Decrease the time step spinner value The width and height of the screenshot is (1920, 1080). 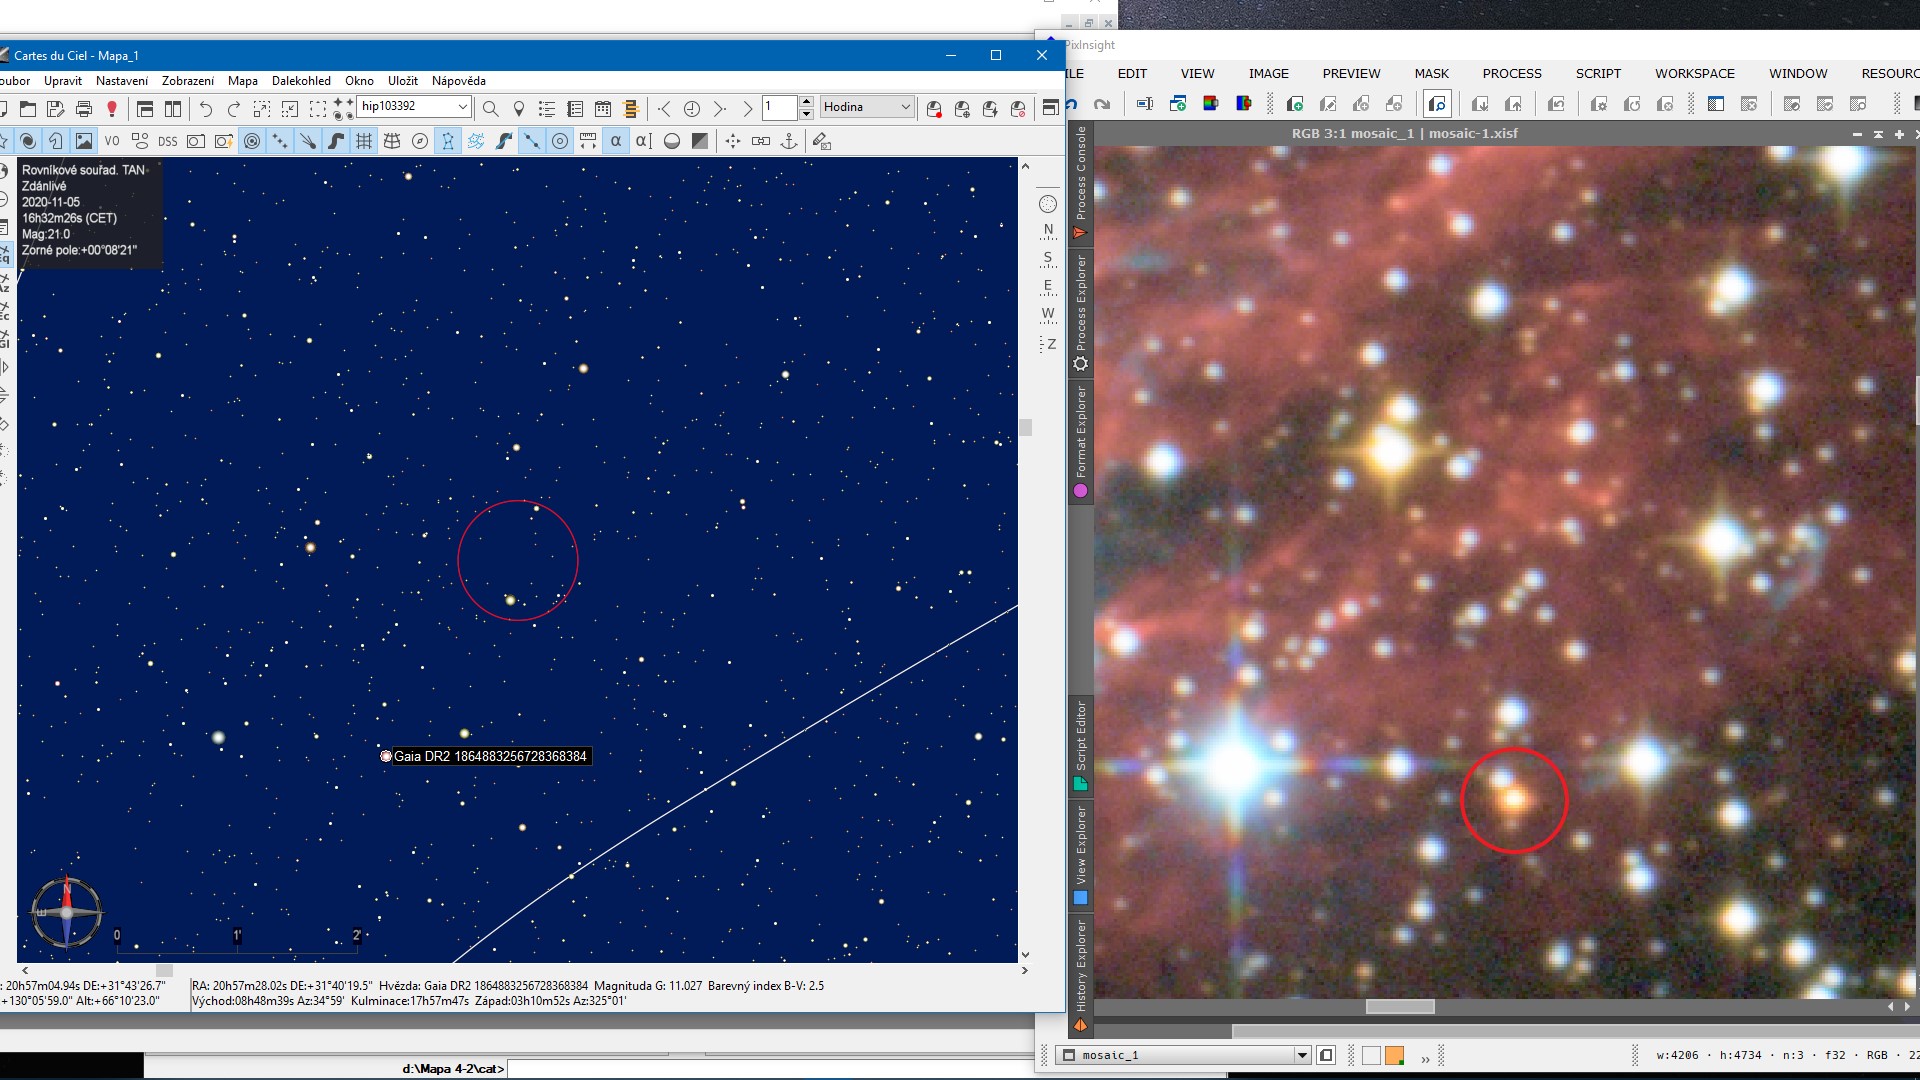(807, 113)
